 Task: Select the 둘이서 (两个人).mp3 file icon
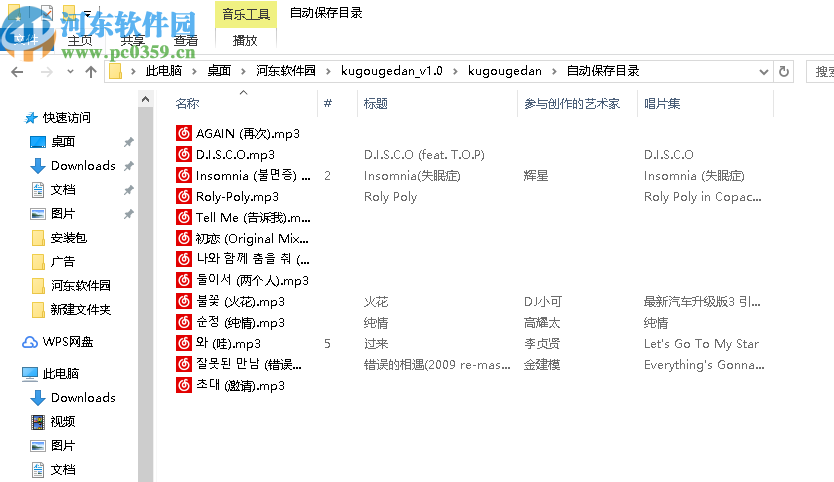[184, 280]
